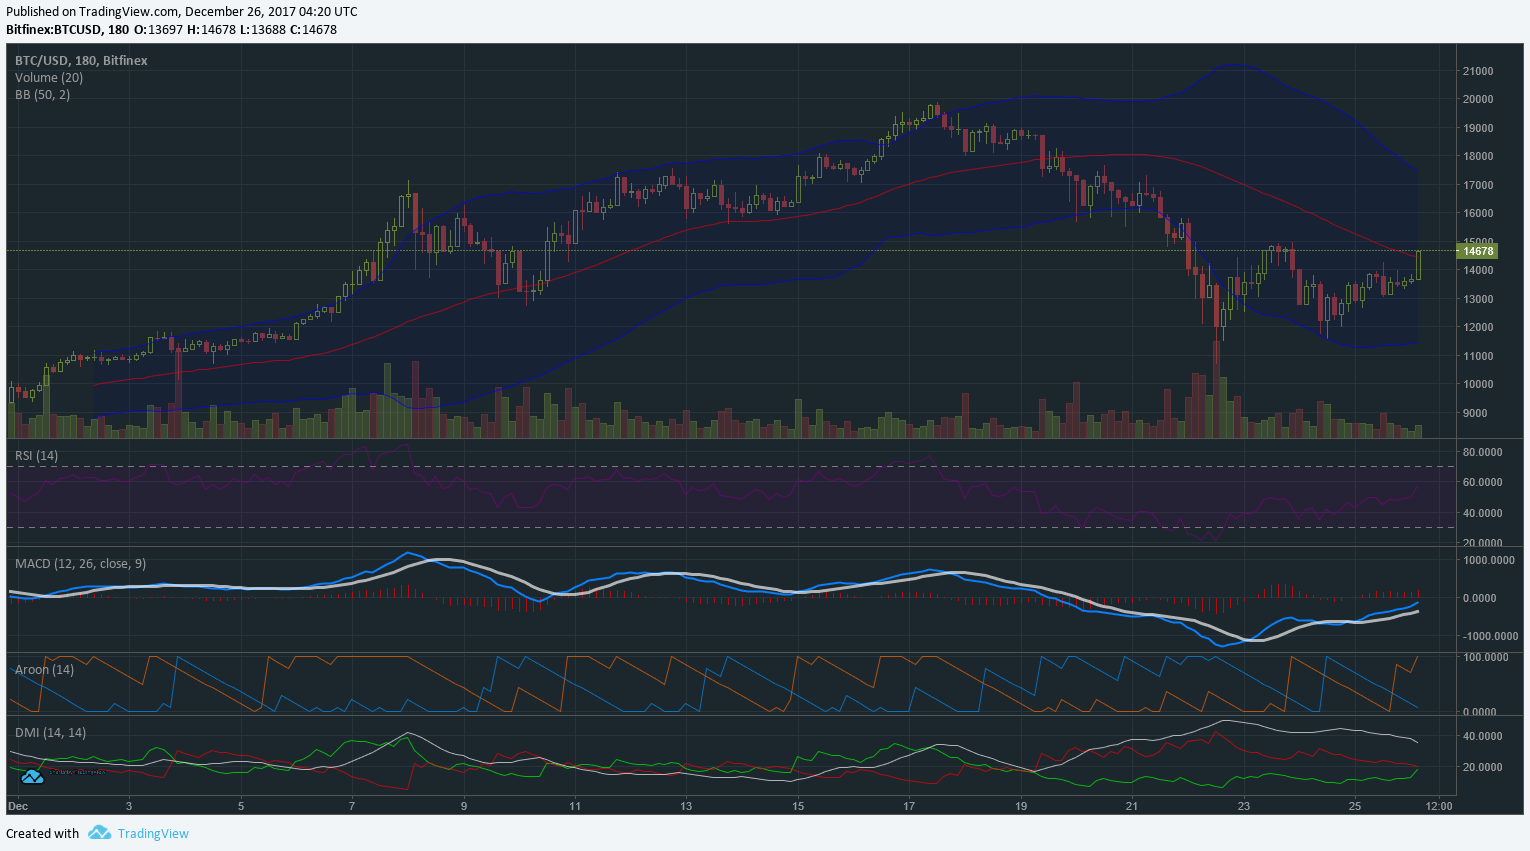Click the MACD -1000.0000 scale value
Image resolution: width=1530 pixels, height=851 pixels.
click(x=1490, y=637)
